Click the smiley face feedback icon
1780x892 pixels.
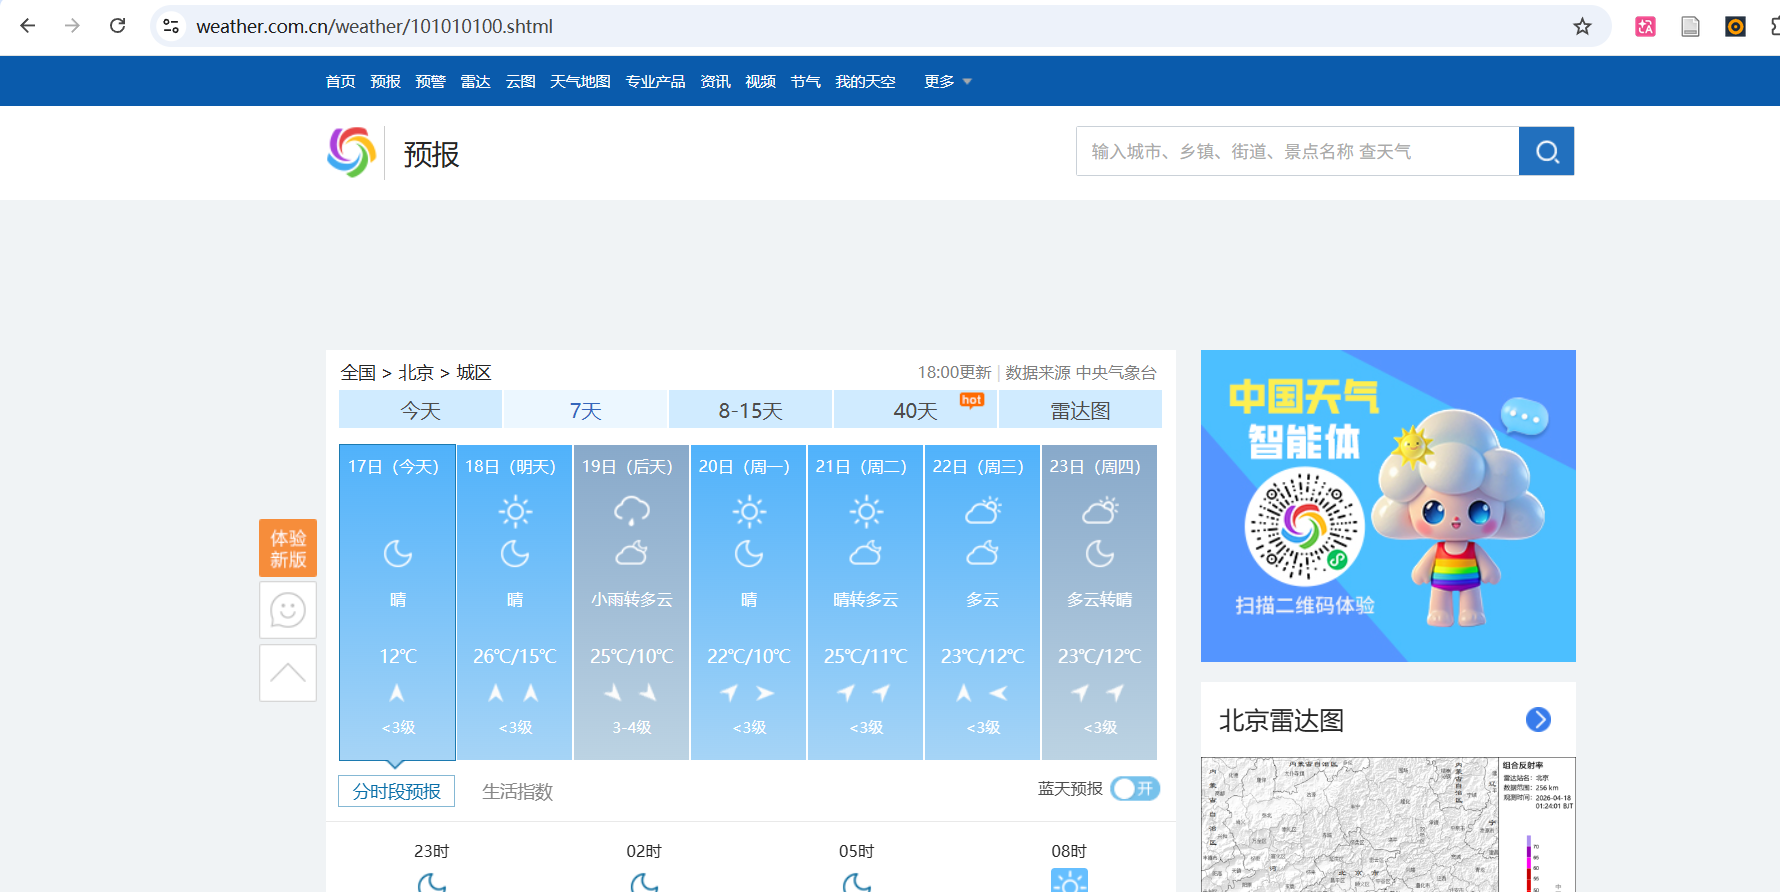[288, 610]
